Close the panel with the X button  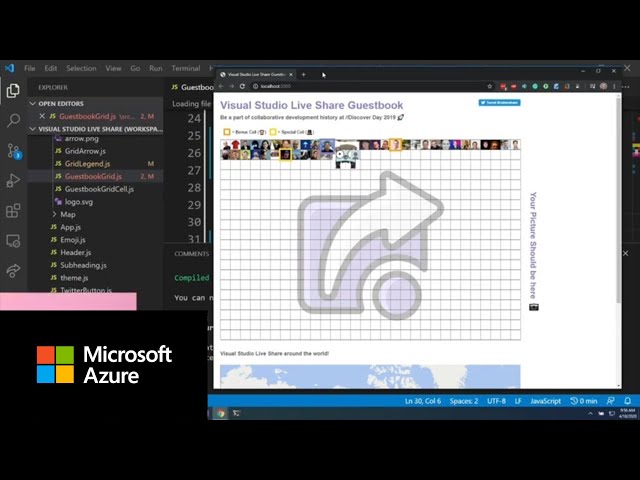[626, 253]
